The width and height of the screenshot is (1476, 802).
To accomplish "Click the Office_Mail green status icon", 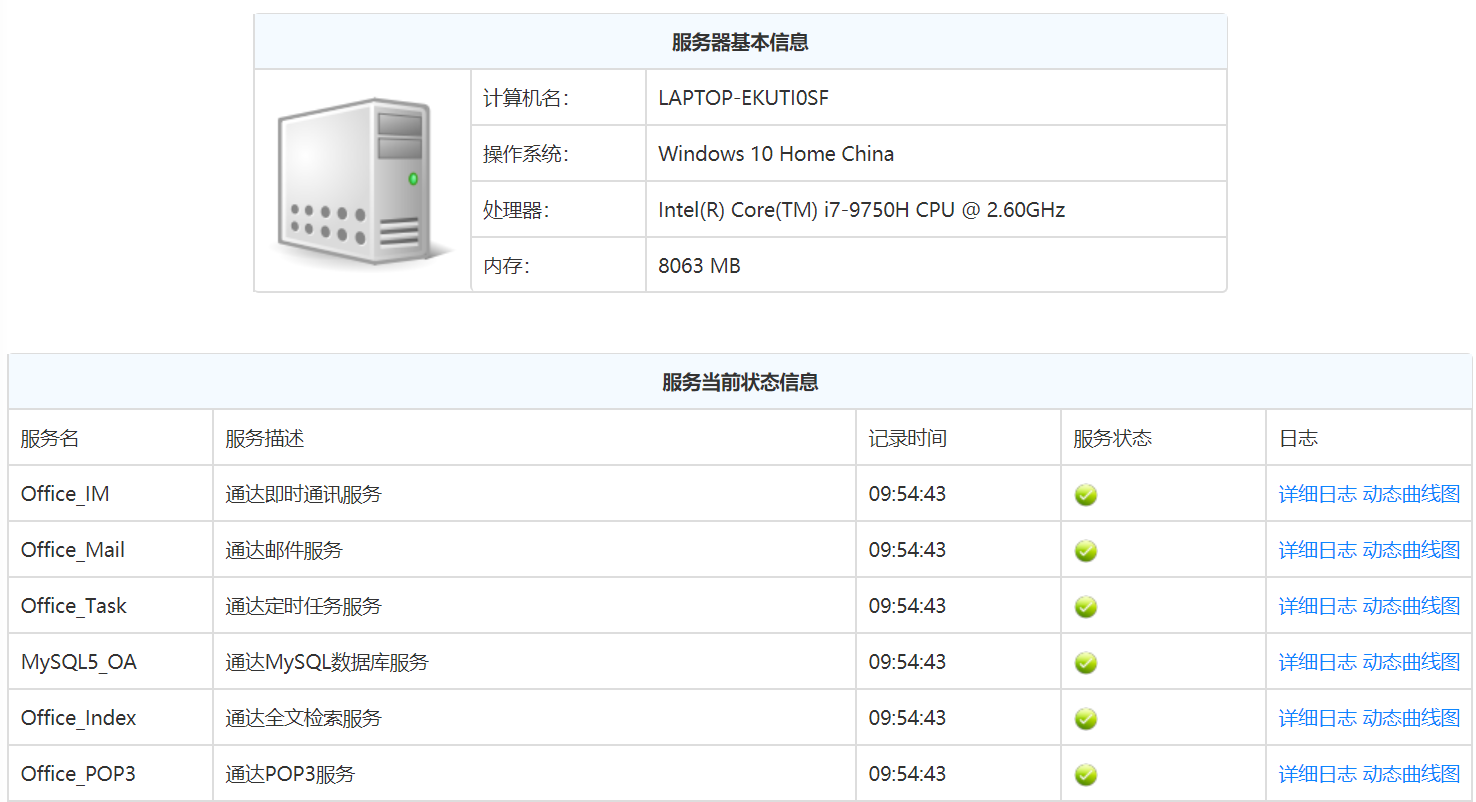I will point(1085,551).
